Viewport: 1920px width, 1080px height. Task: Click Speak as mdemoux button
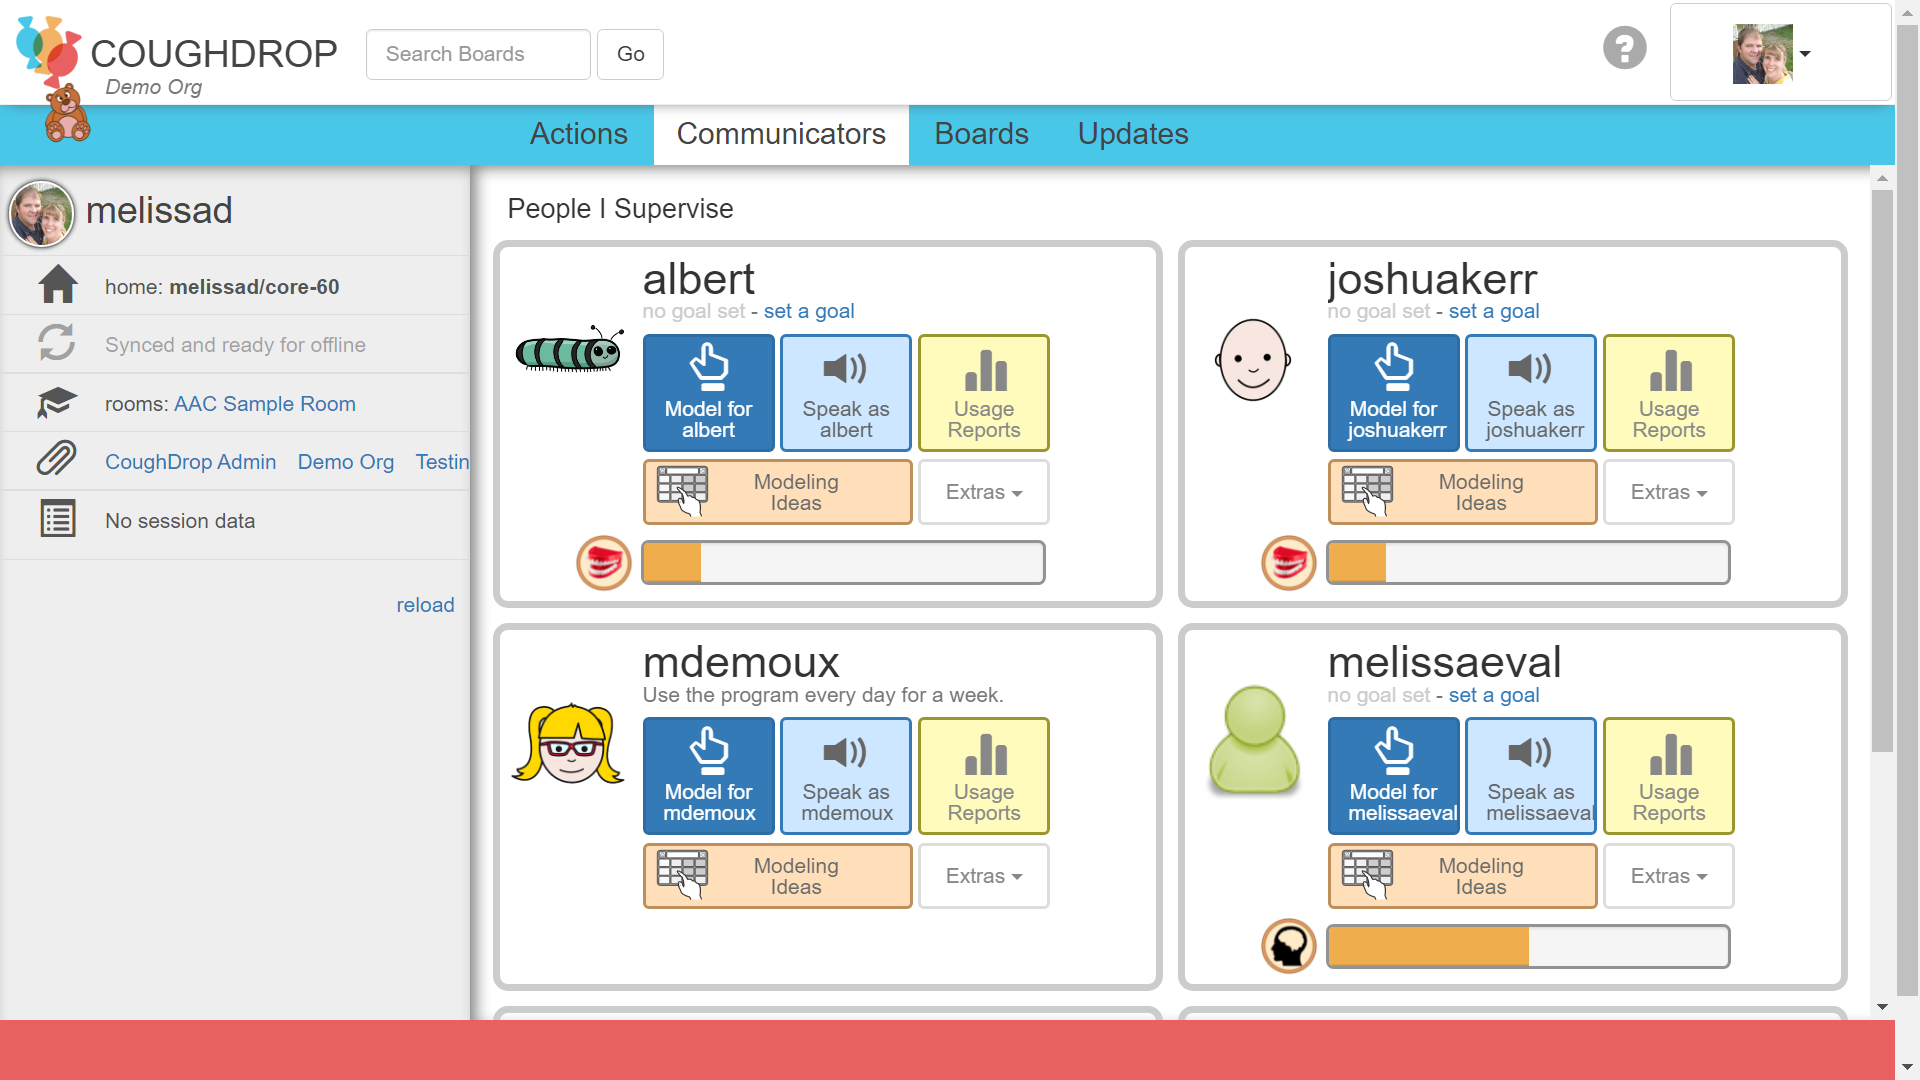pyautogui.click(x=846, y=776)
